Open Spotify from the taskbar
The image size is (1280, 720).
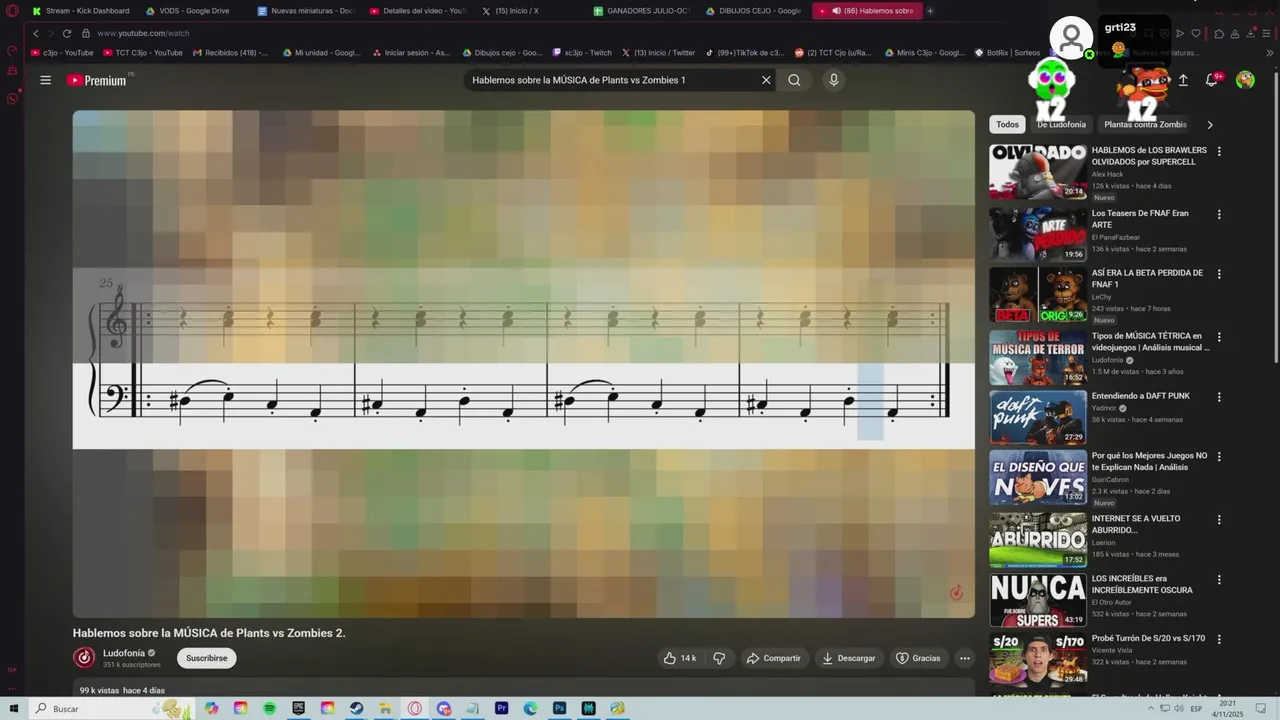pyautogui.click(x=270, y=708)
